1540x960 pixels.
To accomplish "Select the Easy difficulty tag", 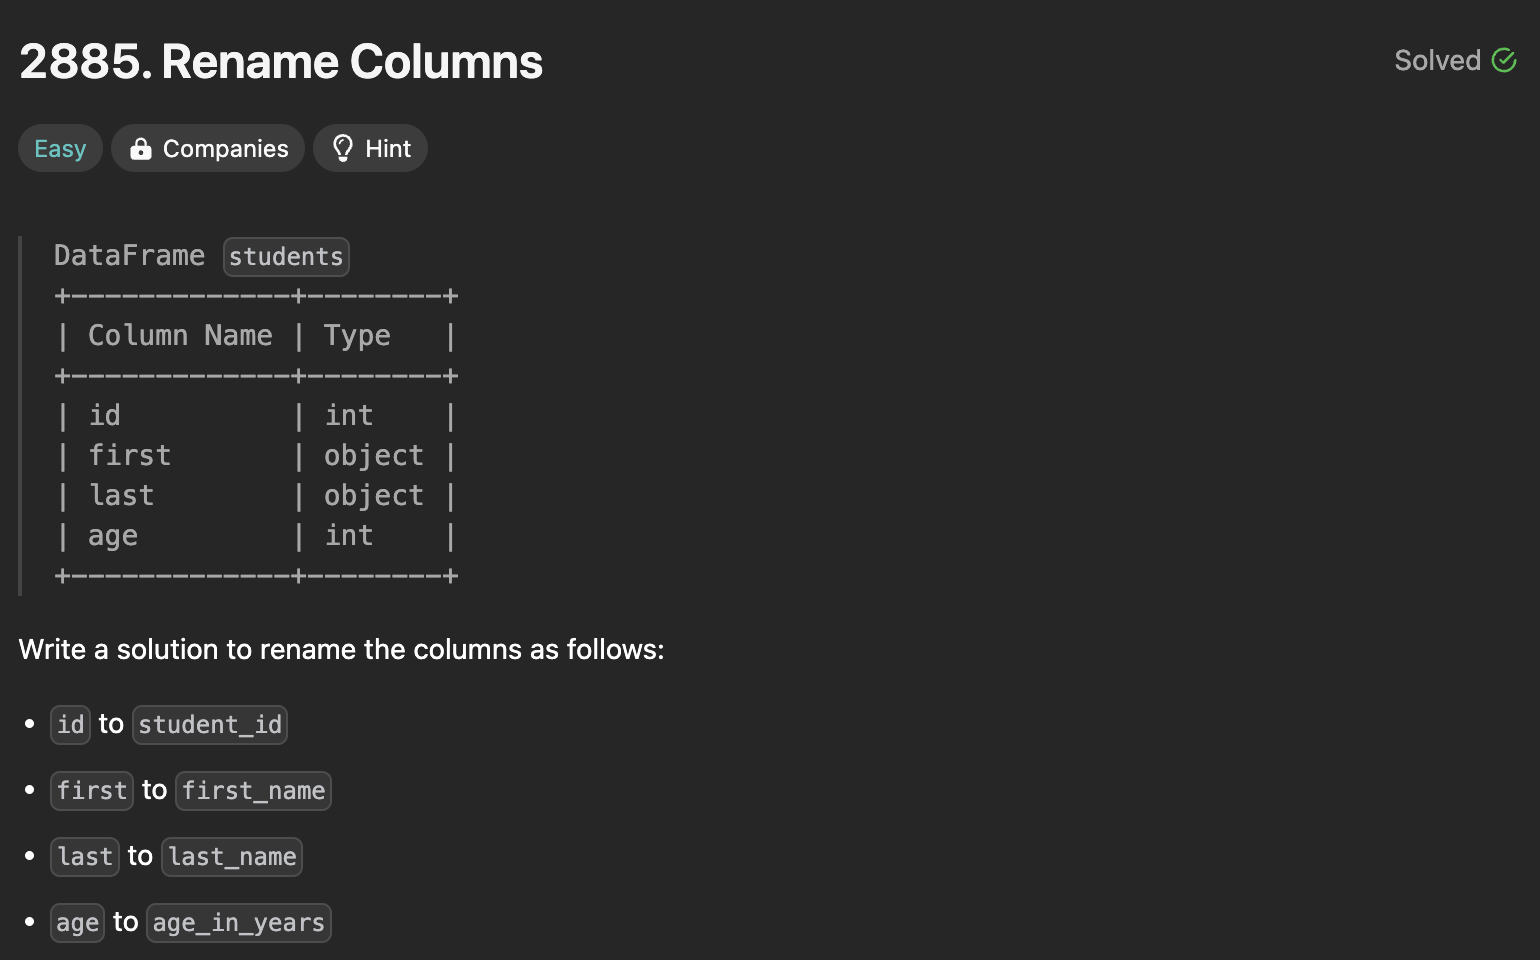I will 60,149.
